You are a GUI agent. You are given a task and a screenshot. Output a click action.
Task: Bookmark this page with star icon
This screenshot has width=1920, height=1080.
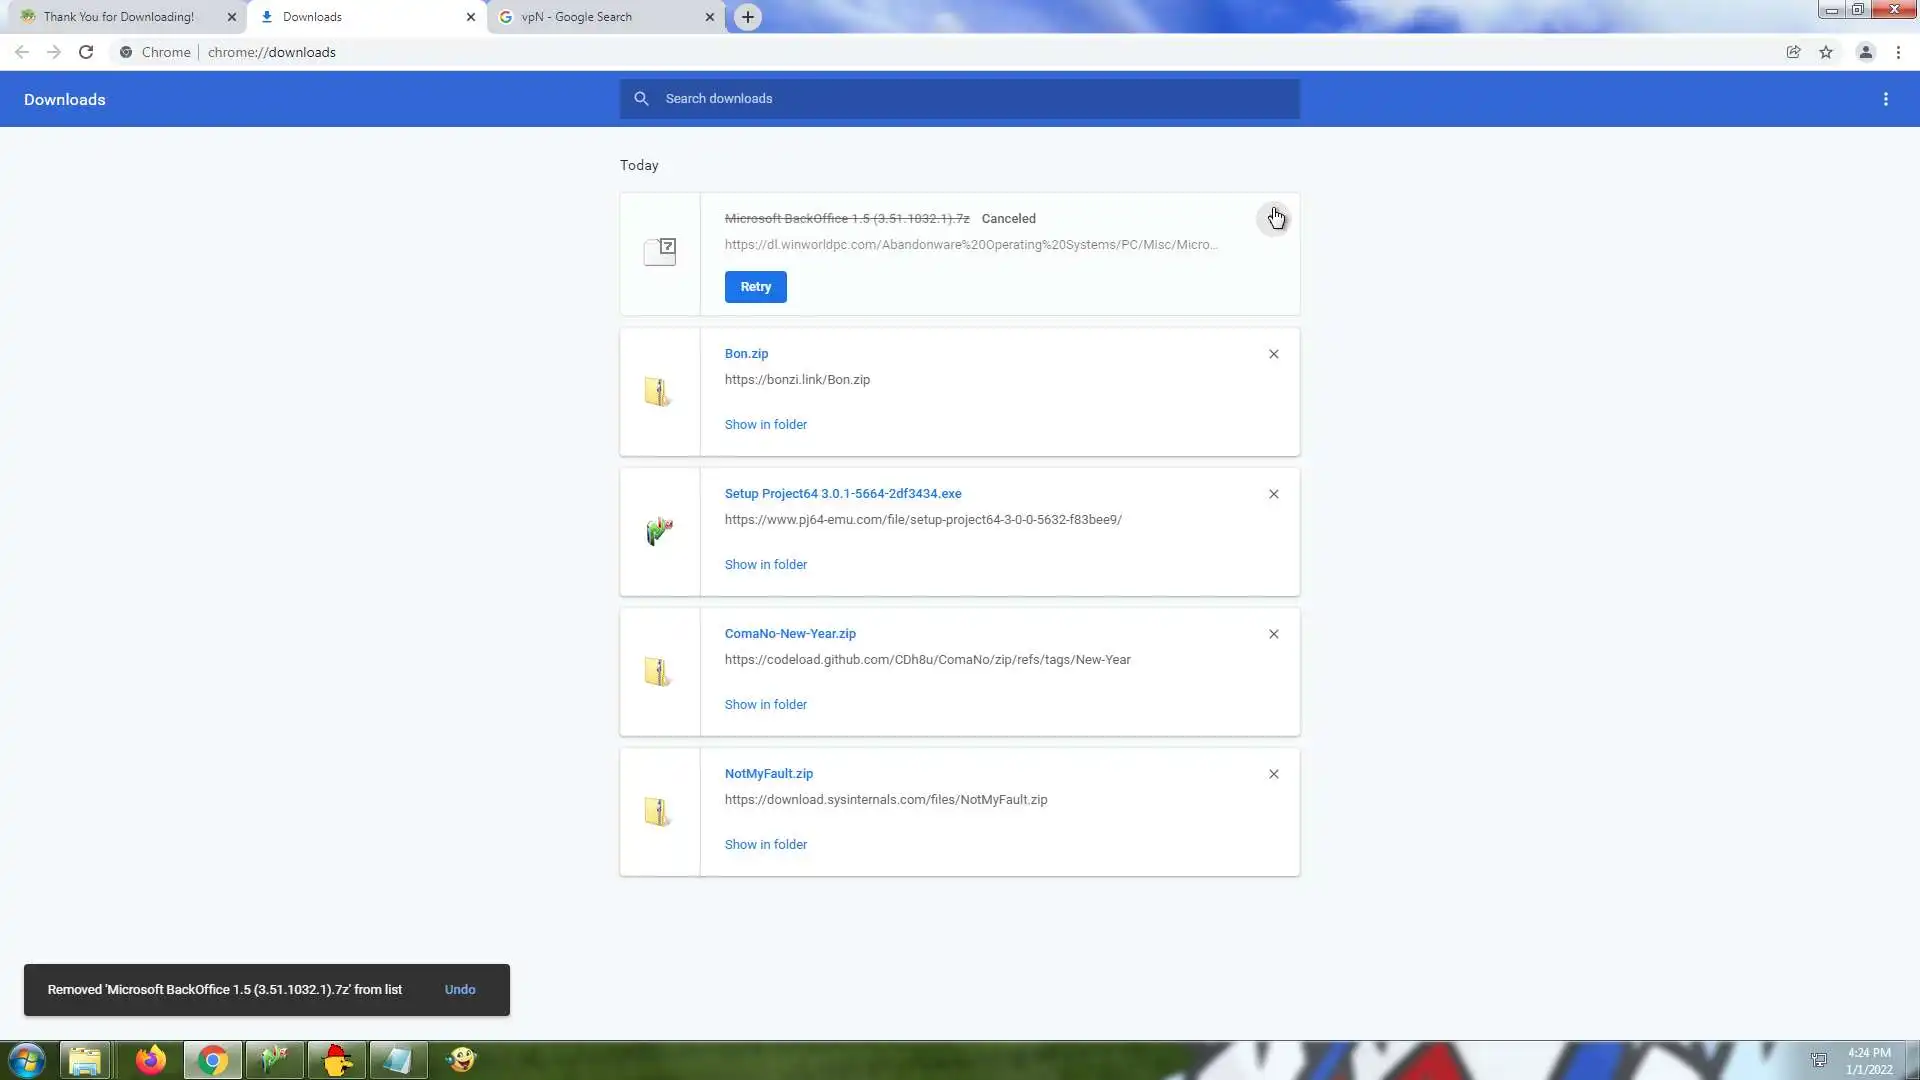pyautogui.click(x=1826, y=52)
